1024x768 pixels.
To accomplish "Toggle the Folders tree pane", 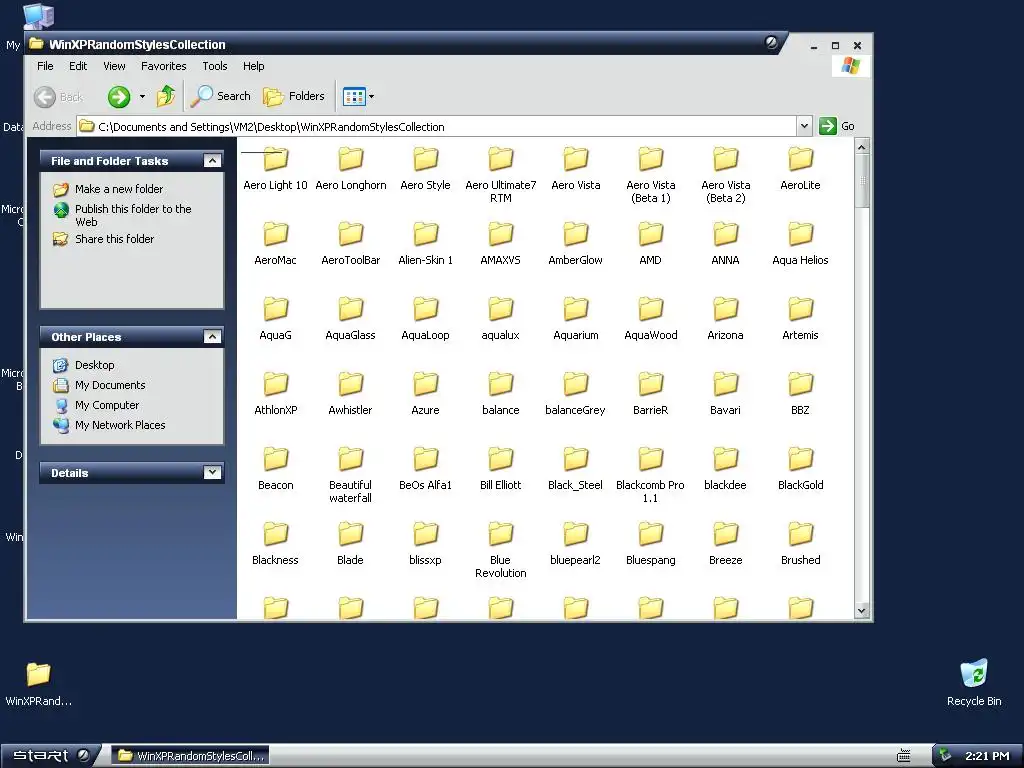I will click(x=294, y=97).
